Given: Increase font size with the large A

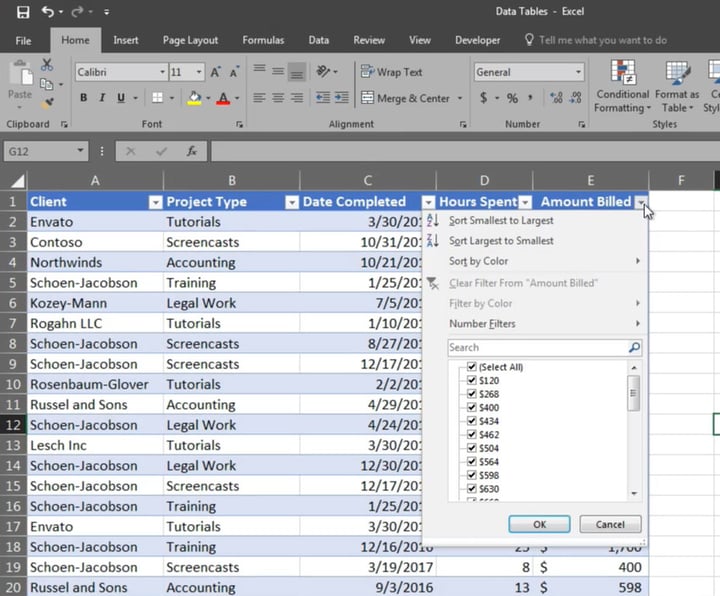Looking at the screenshot, I should [215, 72].
